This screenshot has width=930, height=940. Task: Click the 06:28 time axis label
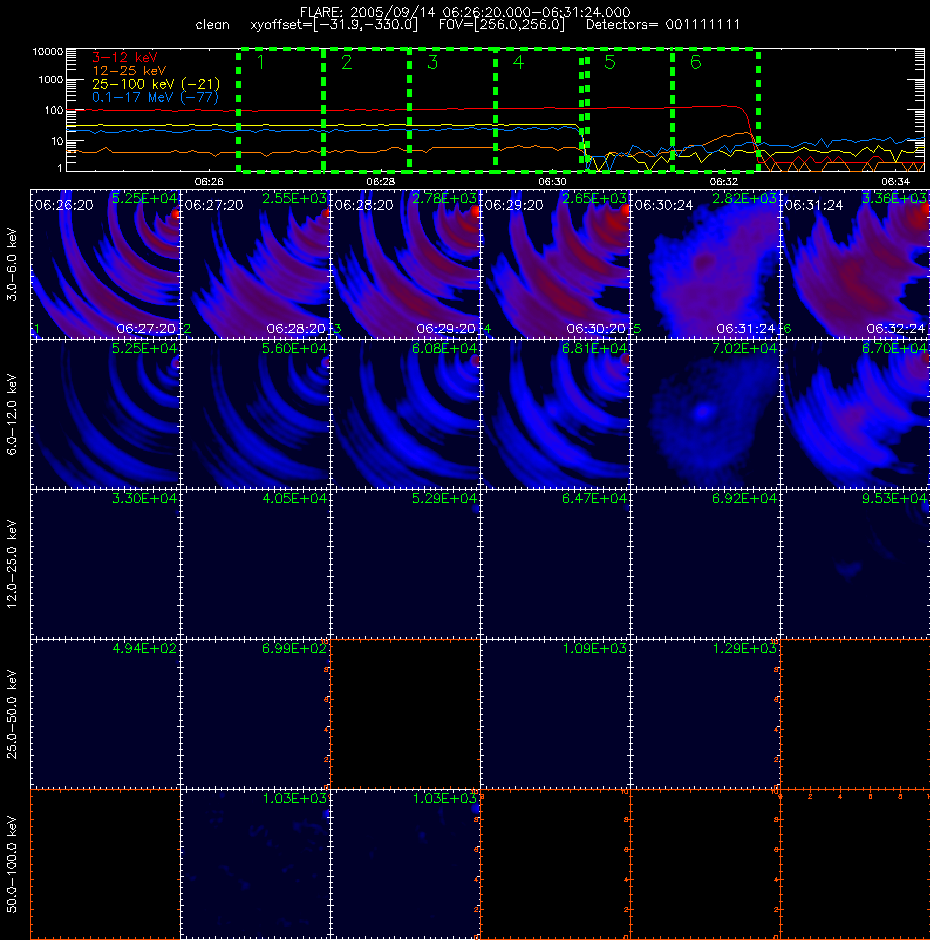[x=381, y=181]
